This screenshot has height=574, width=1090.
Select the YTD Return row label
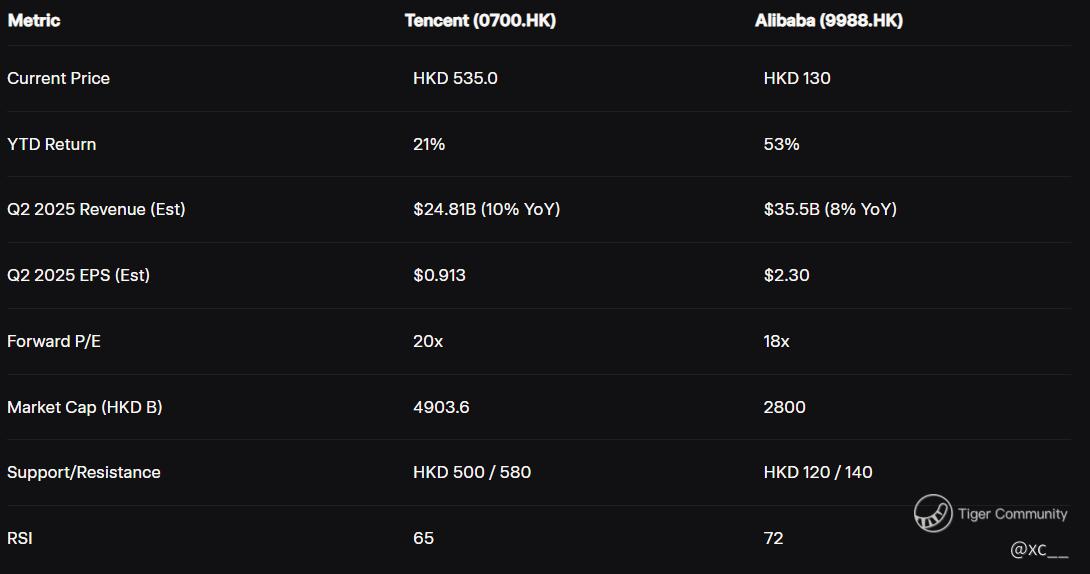pos(52,144)
